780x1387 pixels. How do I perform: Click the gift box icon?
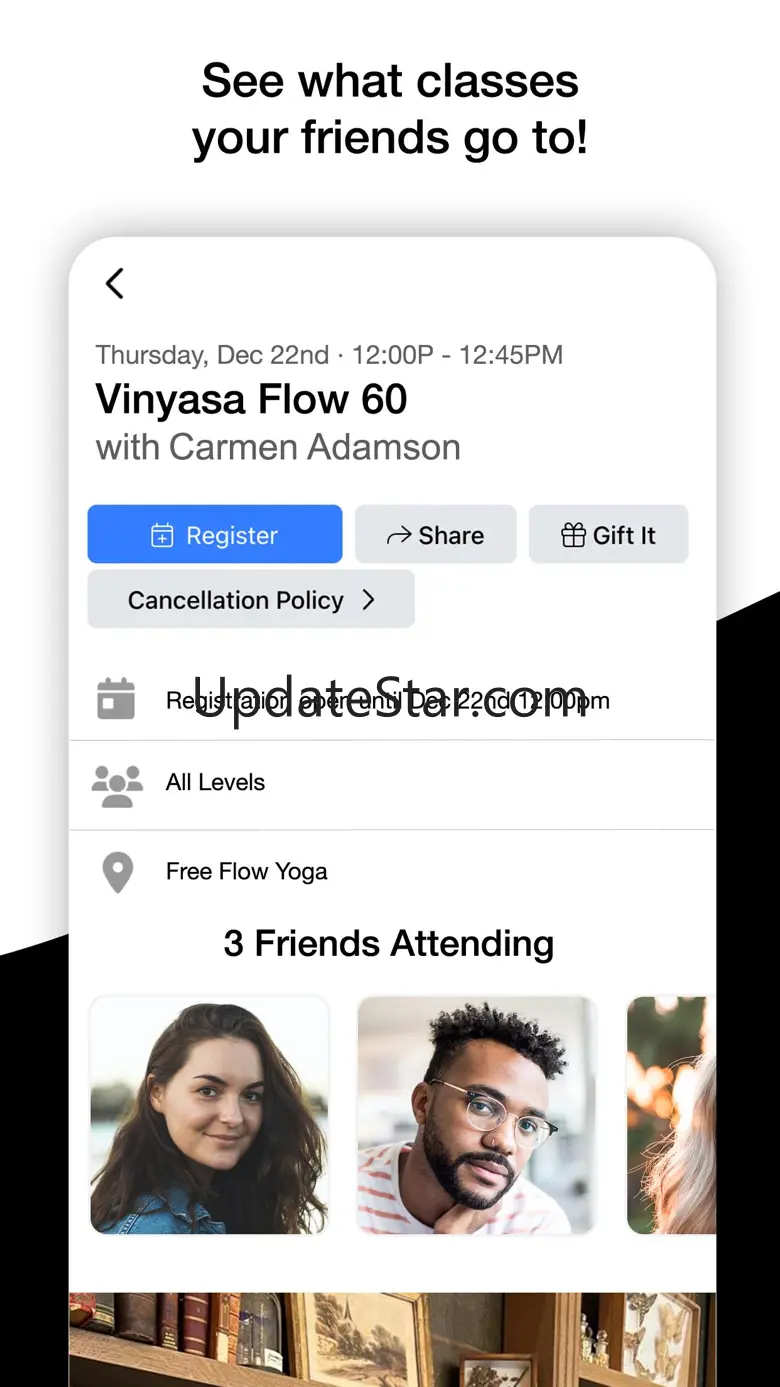tap(573, 536)
